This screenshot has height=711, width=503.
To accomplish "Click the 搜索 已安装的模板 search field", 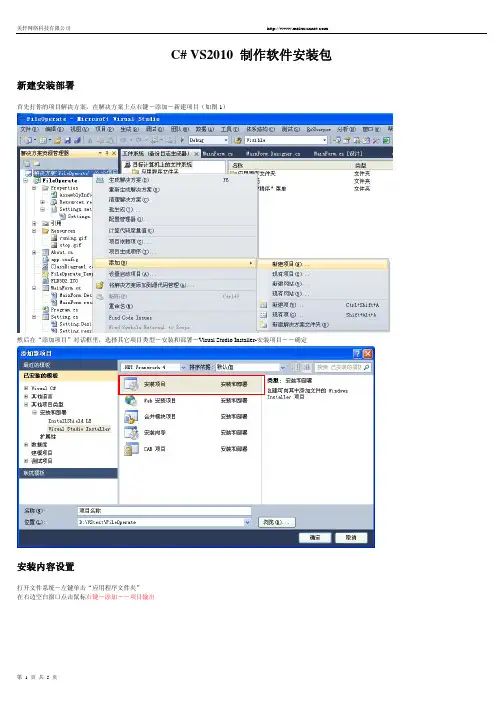I will click(343, 367).
